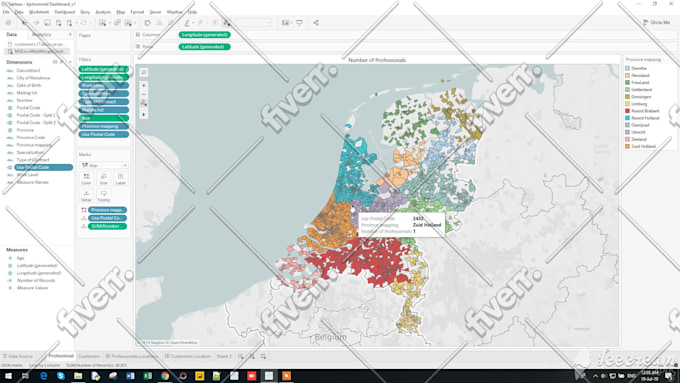Image resolution: width=680 pixels, height=383 pixels.
Task: Click the Longitude (generated) pill on Columns
Action: click(x=204, y=35)
